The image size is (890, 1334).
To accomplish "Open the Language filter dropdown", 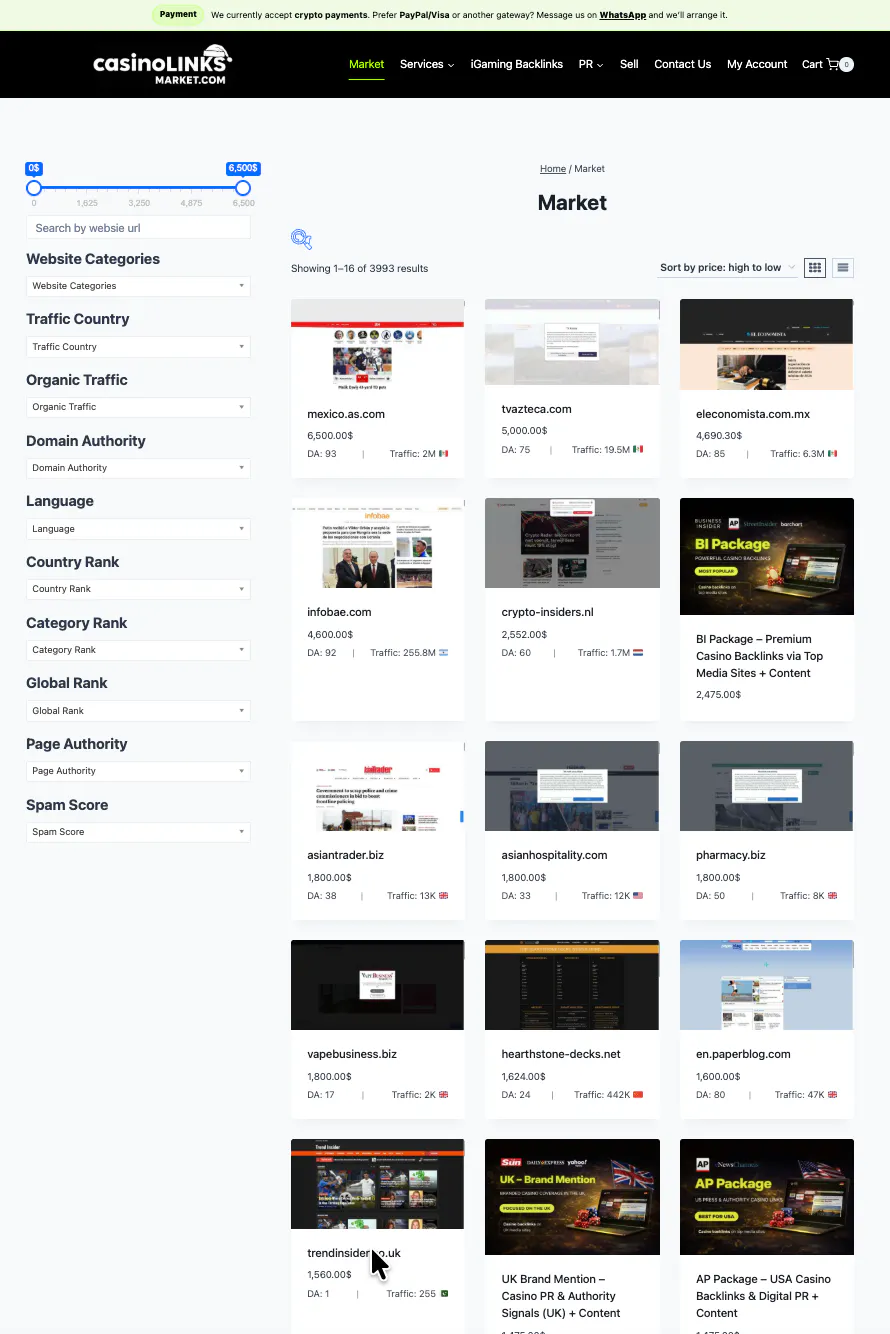I will [x=138, y=529].
